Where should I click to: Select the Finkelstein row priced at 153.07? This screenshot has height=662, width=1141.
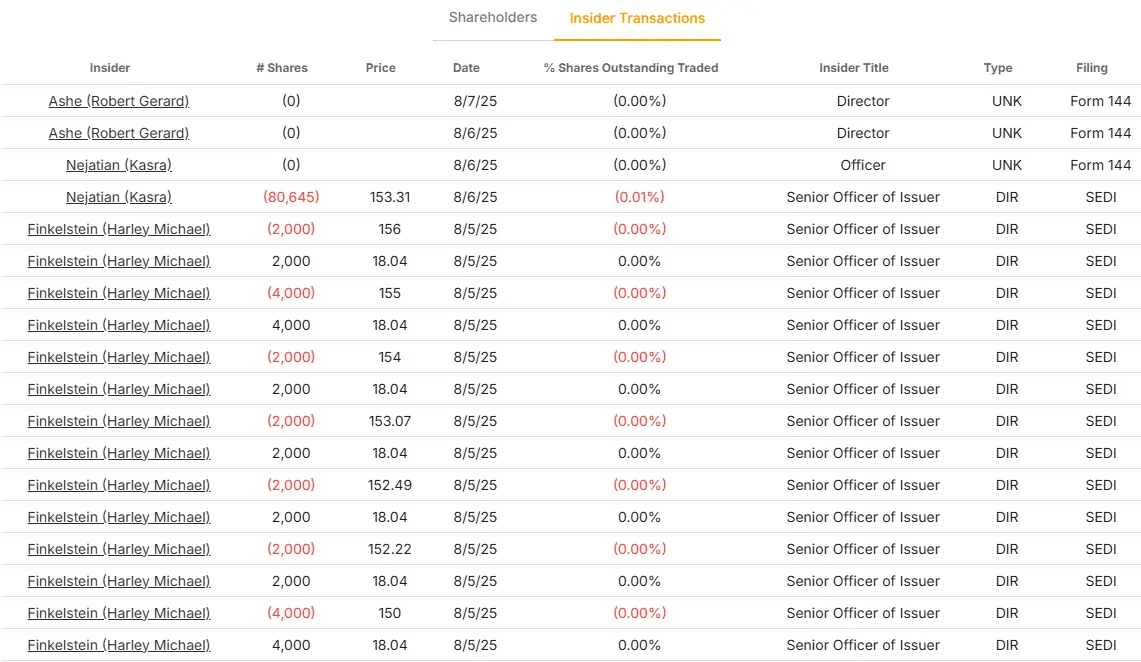click(x=570, y=421)
